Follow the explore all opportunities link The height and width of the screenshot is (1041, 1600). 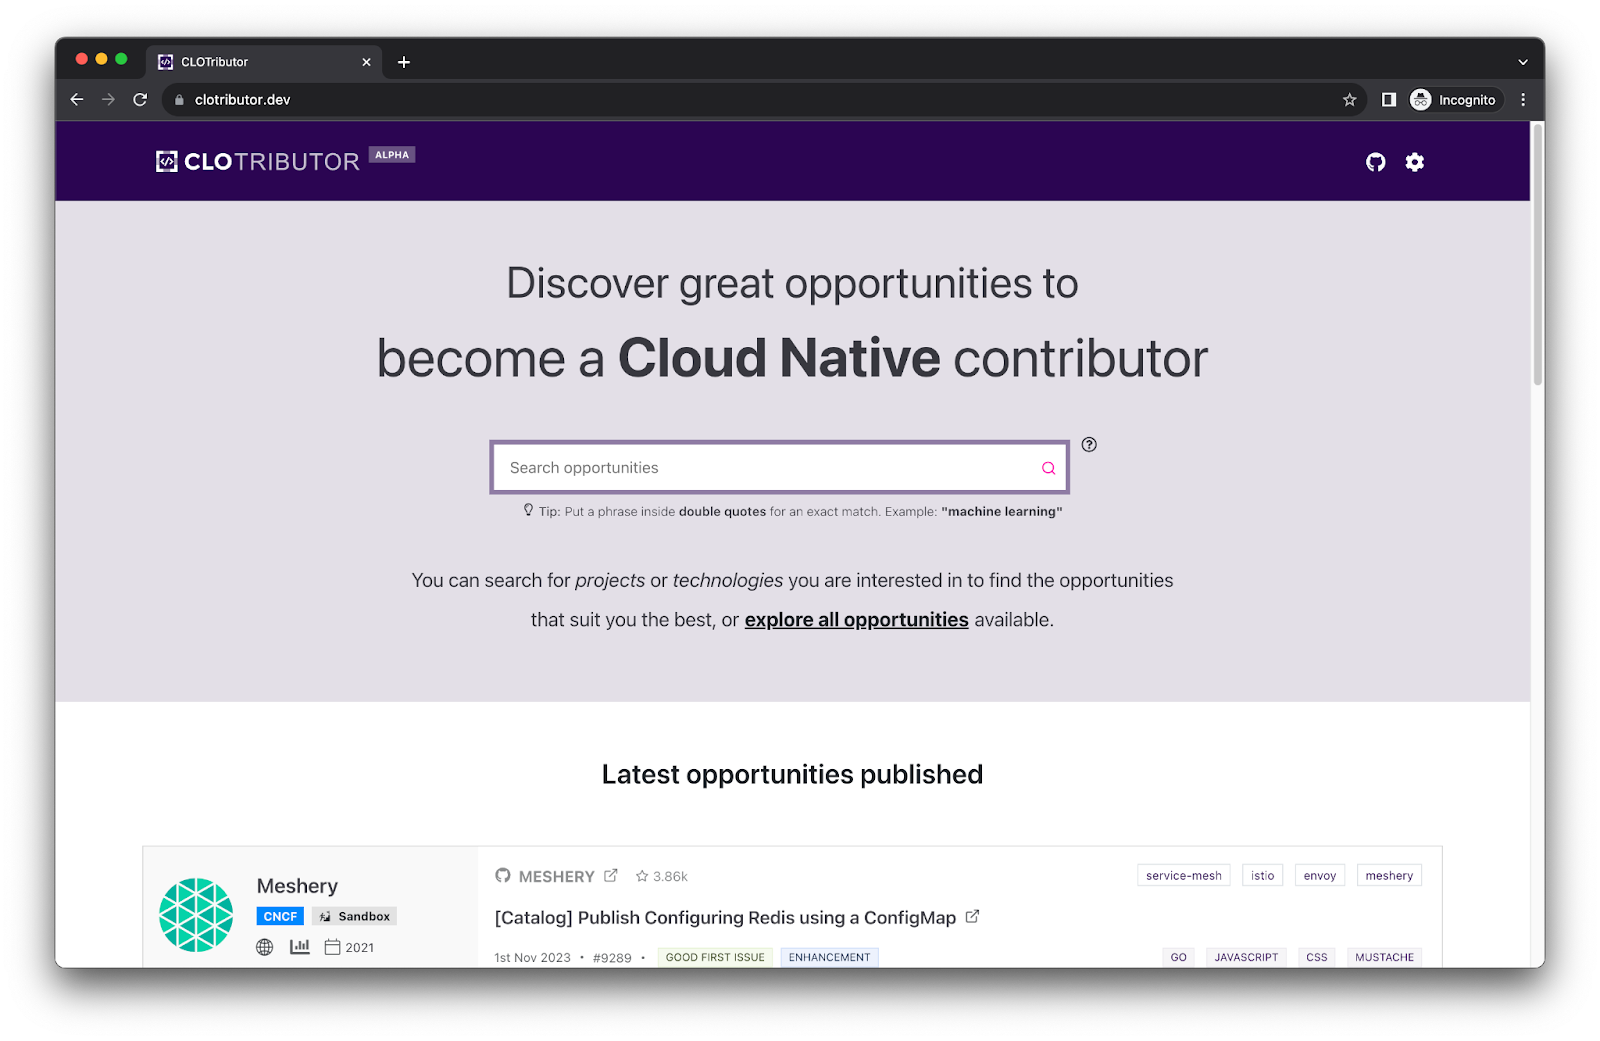pos(856,620)
